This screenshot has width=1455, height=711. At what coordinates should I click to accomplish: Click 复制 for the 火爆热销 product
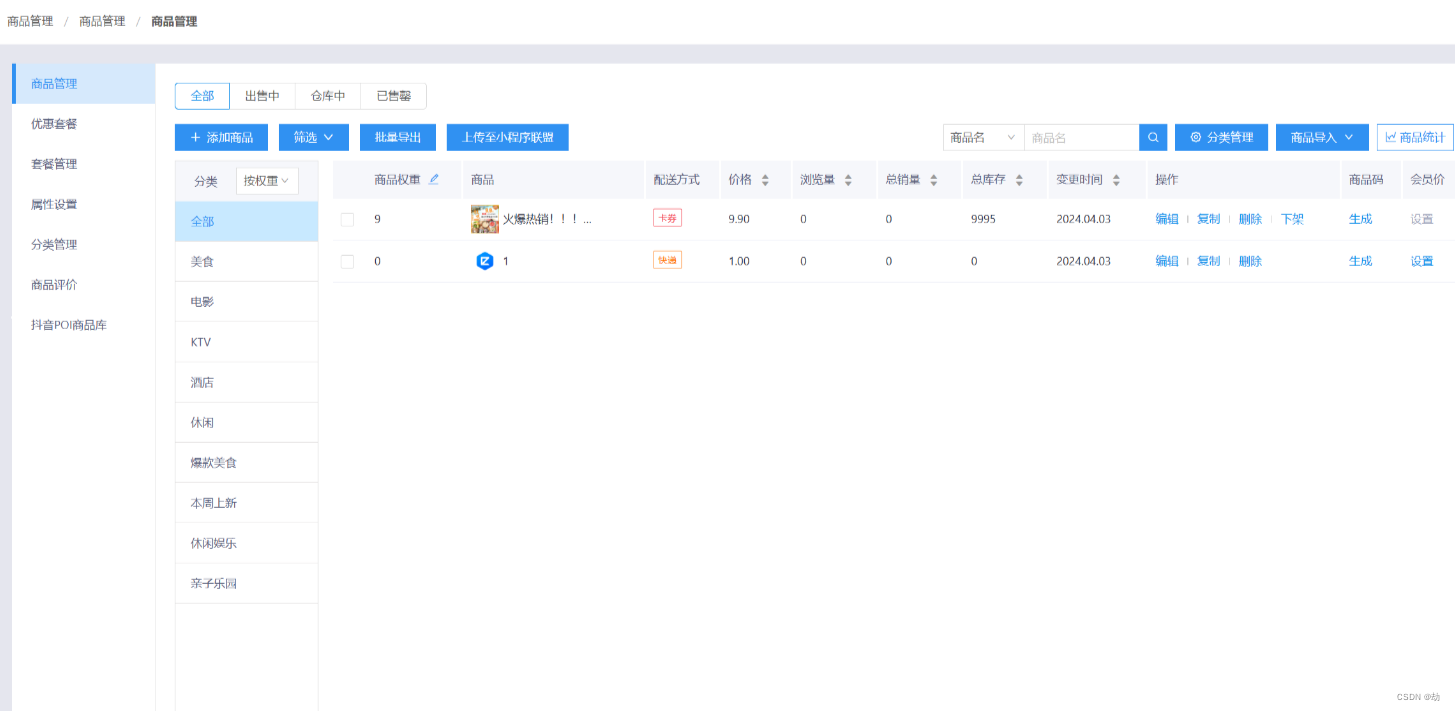pyautogui.click(x=1208, y=219)
